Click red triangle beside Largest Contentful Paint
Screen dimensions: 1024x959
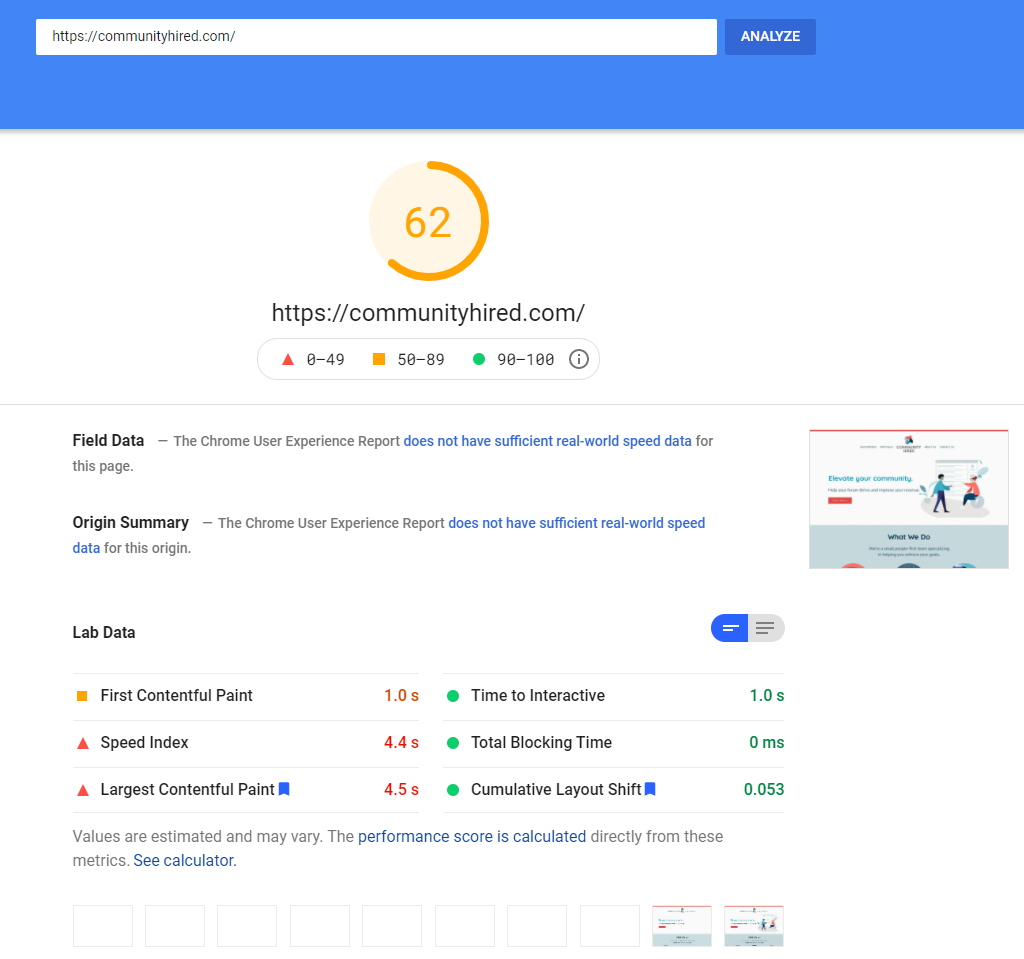coord(83,790)
